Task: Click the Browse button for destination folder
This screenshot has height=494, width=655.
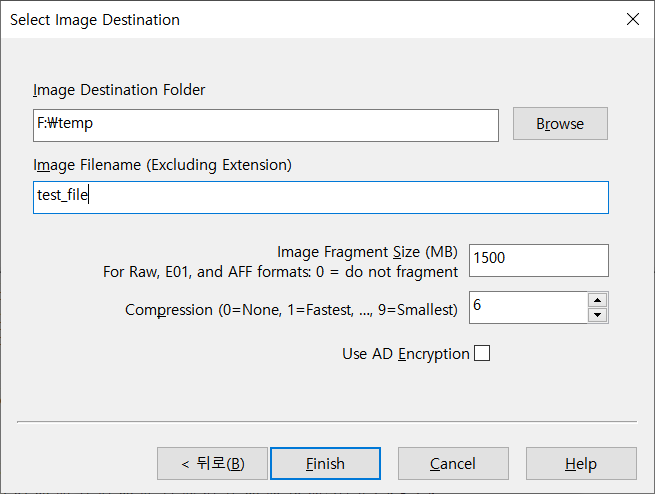Action: [x=560, y=124]
